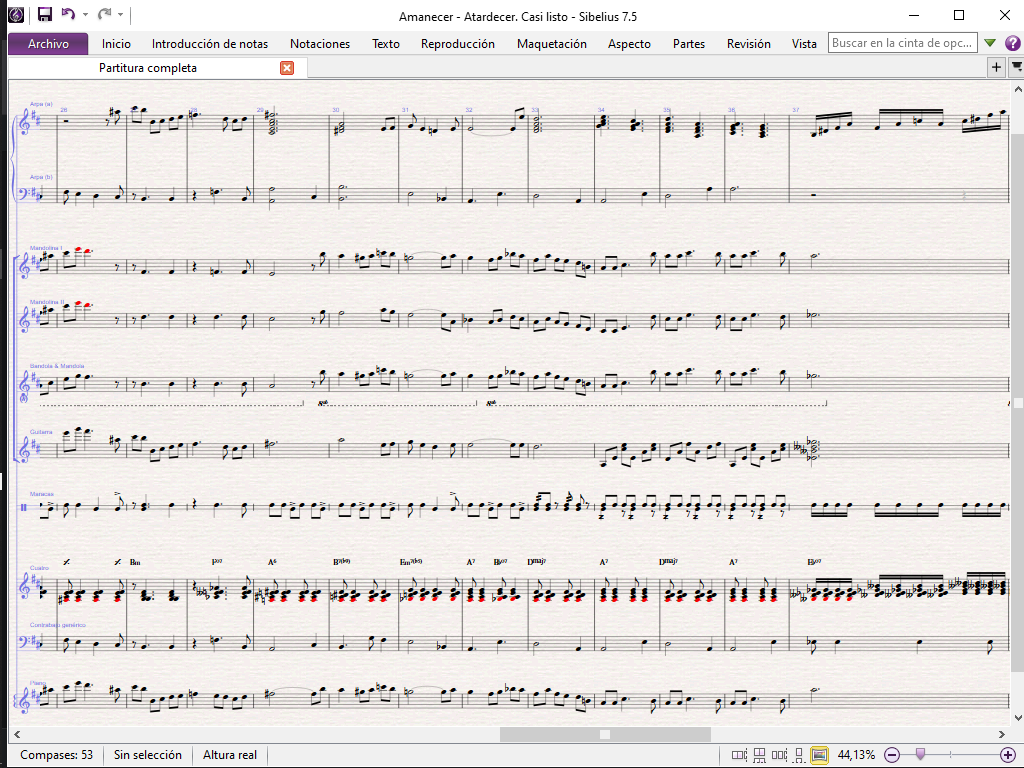Screen dimensions: 1024x768
Task: Zoom out with the minus button
Action: [x=892, y=755]
